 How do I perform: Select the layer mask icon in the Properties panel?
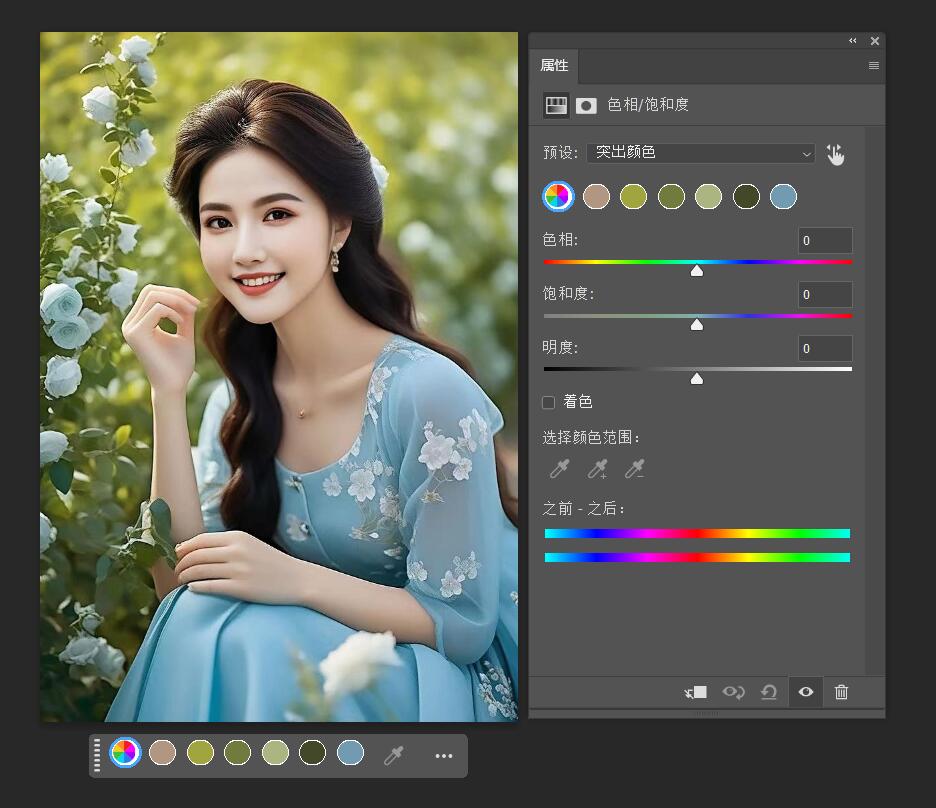(x=586, y=105)
